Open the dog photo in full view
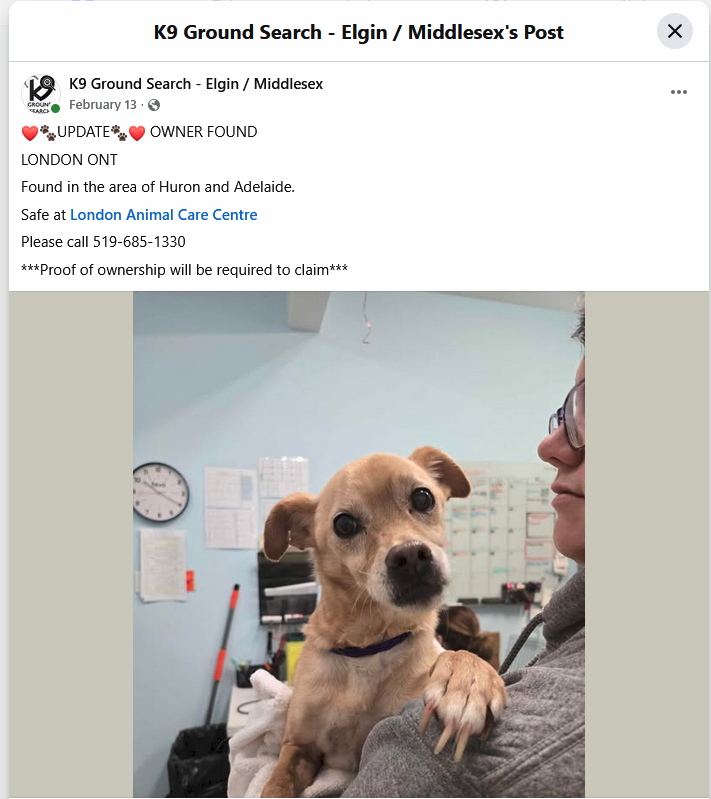Screen dimensions: 711x799 359,544
